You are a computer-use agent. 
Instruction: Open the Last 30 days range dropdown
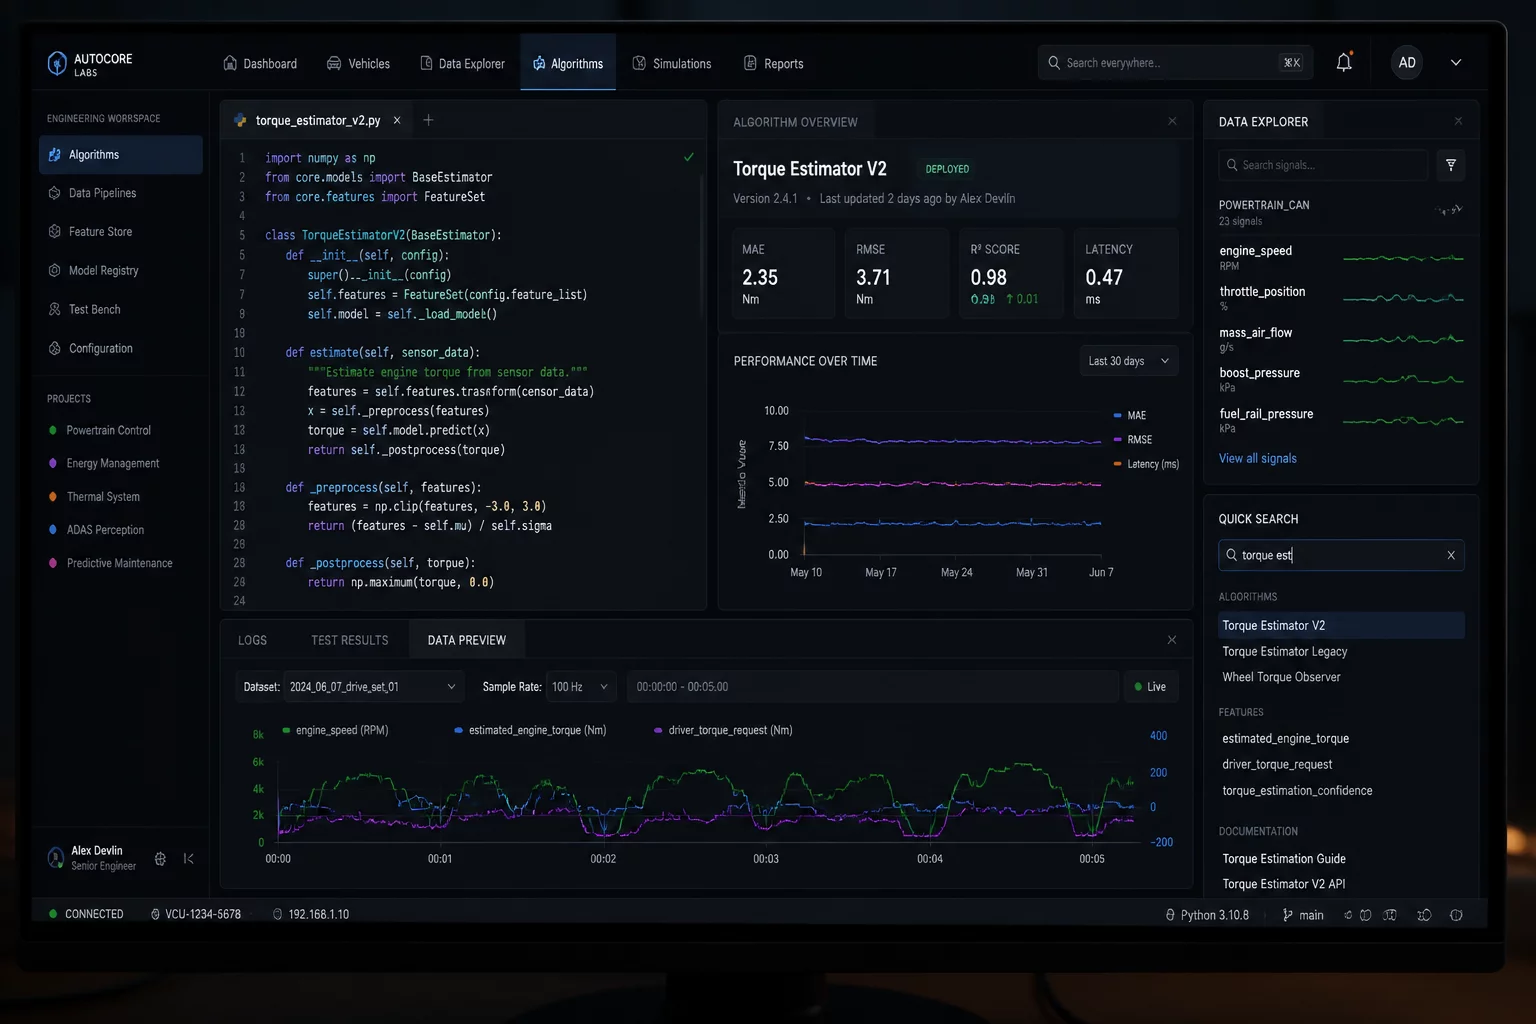[x=1128, y=361]
